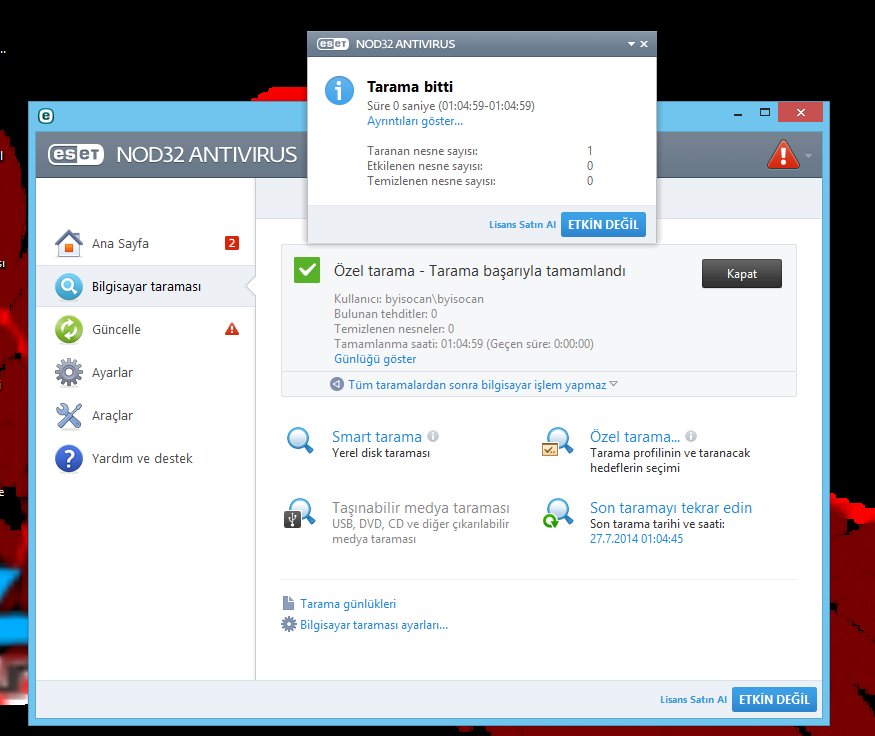The width and height of the screenshot is (875, 736).
Task: Click the red alert status icon
Action: (x=783, y=155)
